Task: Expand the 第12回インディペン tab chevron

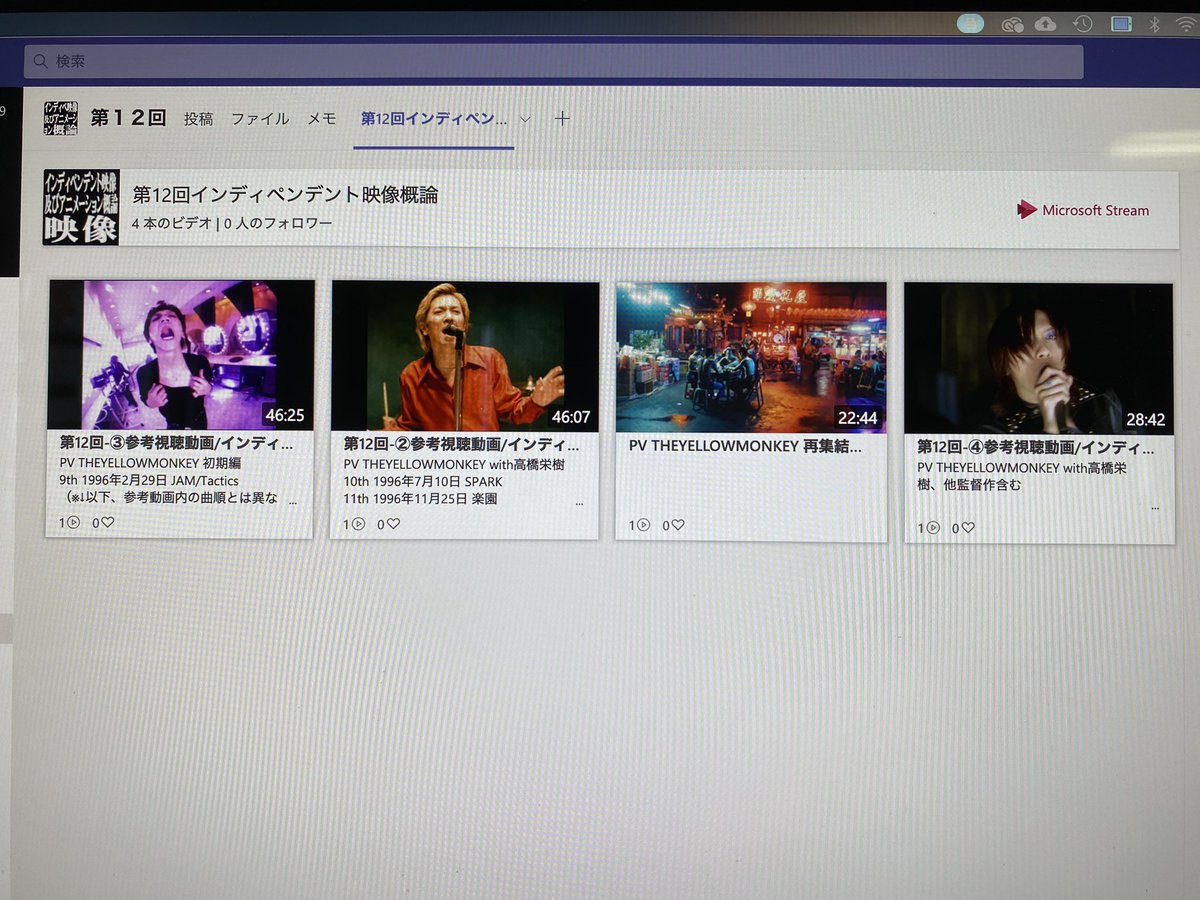Action: [x=525, y=118]
